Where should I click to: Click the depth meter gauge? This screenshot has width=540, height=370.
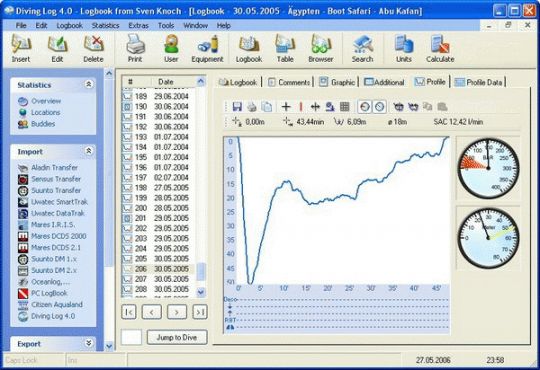click(488, 238)
